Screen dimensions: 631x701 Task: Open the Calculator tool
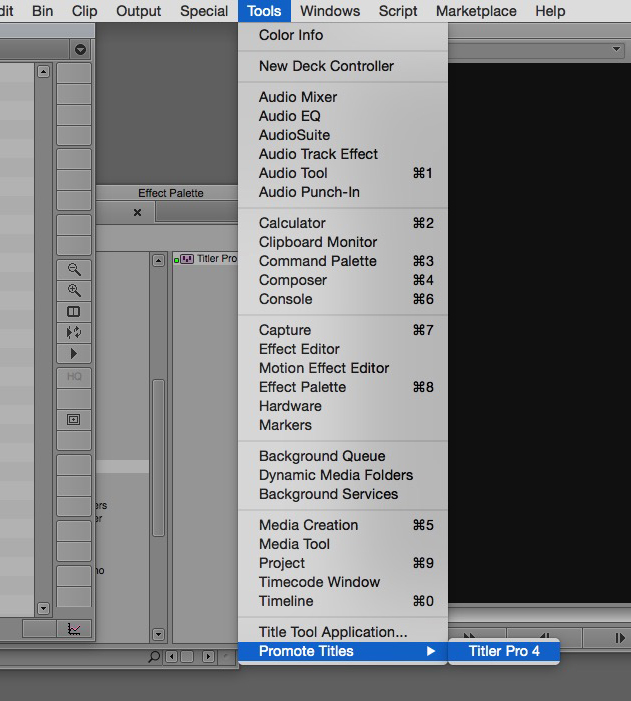coord(343,223)
